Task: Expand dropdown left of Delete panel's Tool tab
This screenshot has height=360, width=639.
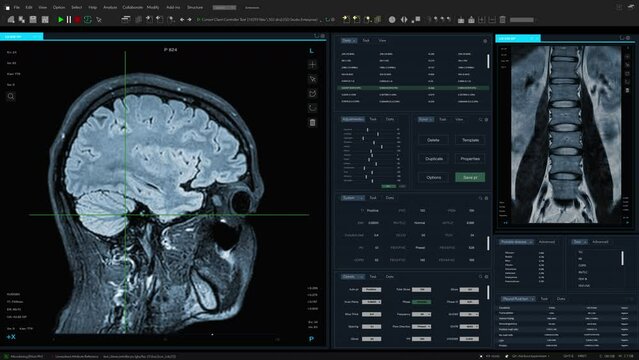Action: [x=426, y=119]
